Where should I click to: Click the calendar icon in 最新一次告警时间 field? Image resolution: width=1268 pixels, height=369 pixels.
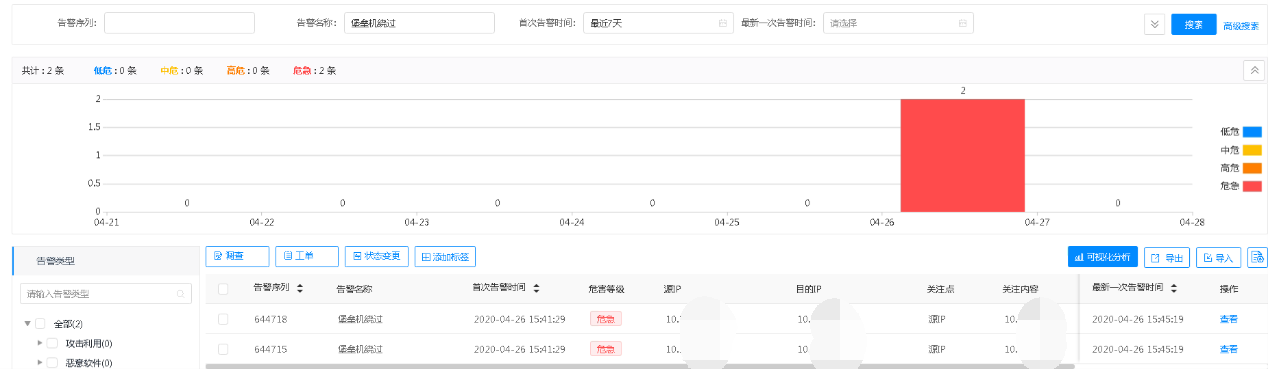tap(962, 23)
